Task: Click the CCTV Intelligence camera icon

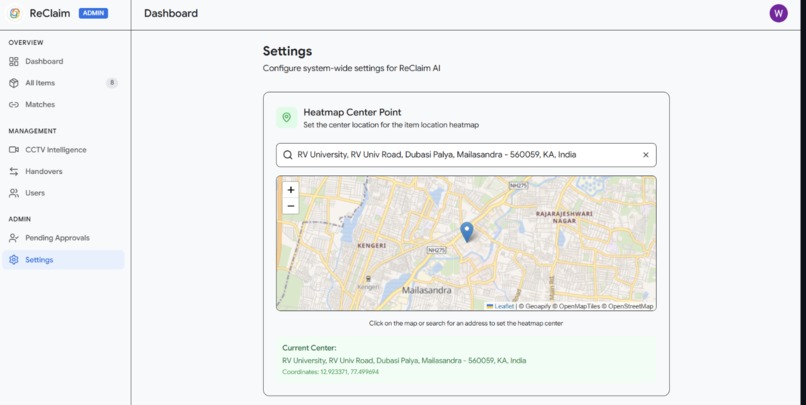Action: coord(14,150)
